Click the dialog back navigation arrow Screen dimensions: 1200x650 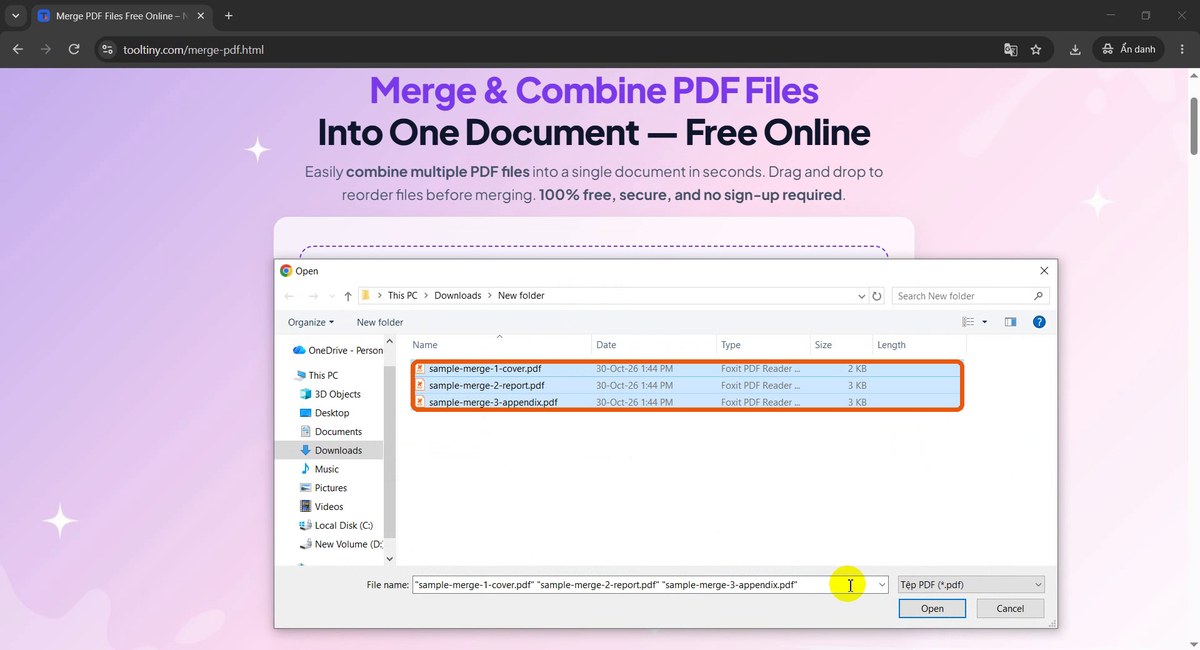point(289,296)
